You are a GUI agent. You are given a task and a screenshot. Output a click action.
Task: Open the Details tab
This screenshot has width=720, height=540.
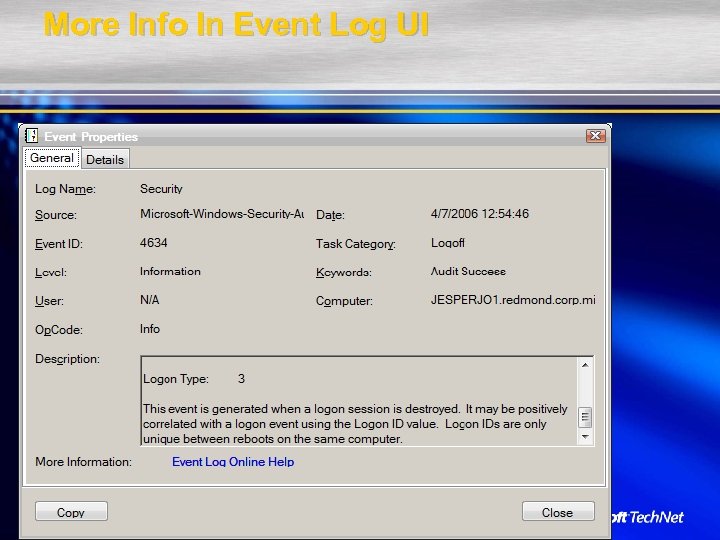(105, 159)
